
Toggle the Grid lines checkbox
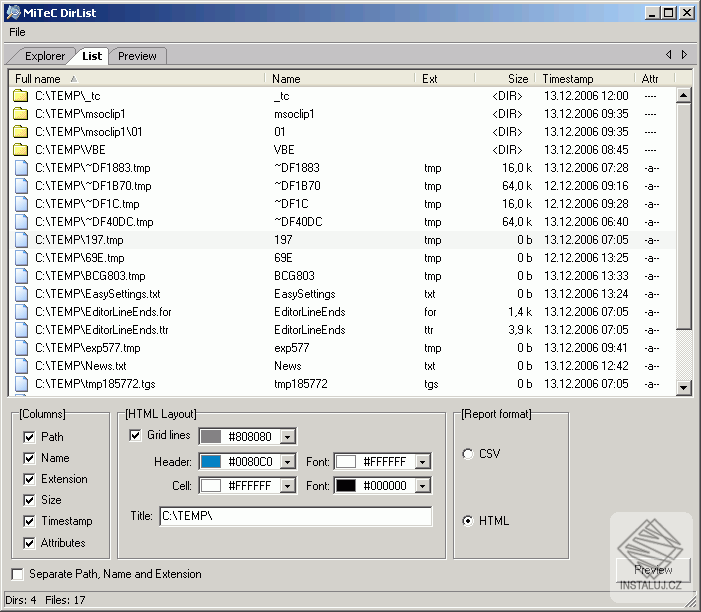(136, 435)
